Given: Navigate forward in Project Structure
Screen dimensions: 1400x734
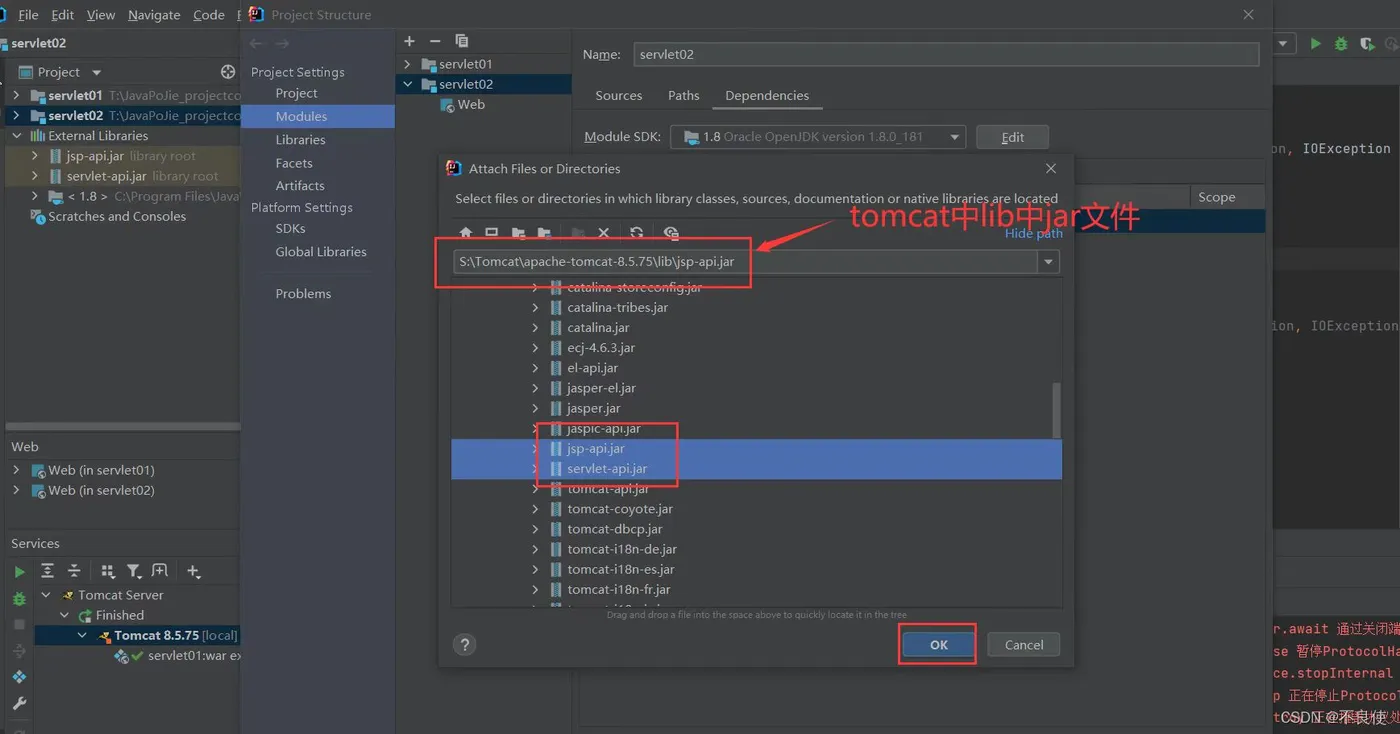Looking at the screenshot, I should point(282,43).
